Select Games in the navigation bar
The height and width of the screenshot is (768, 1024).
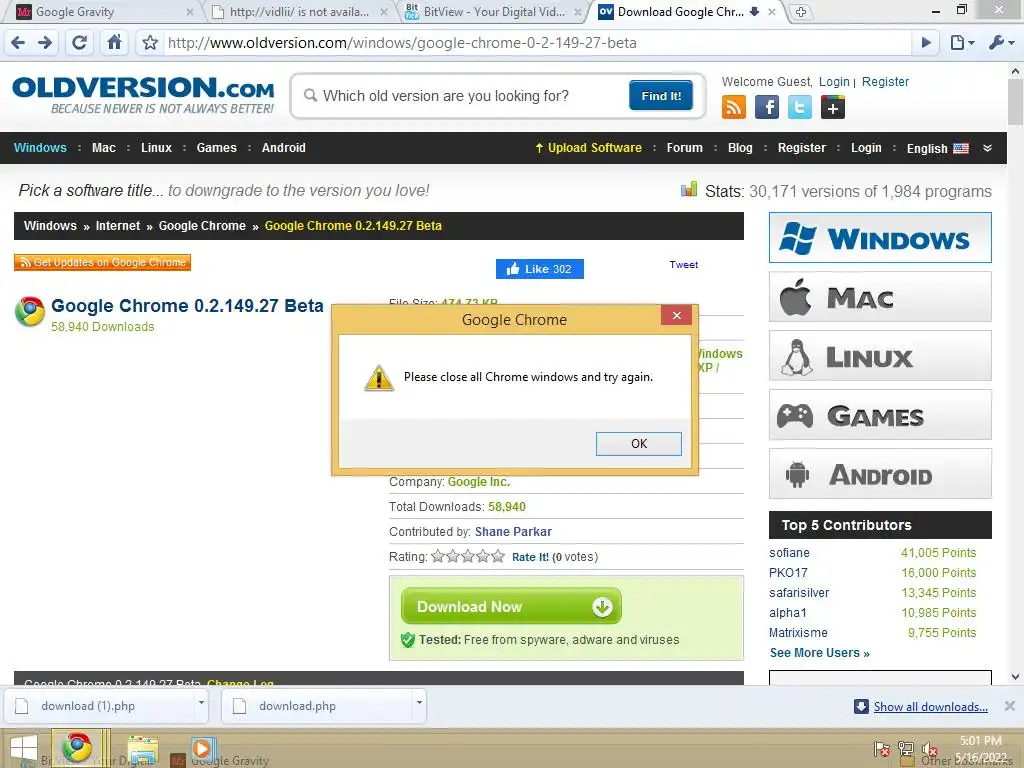(x=217, y=148)
